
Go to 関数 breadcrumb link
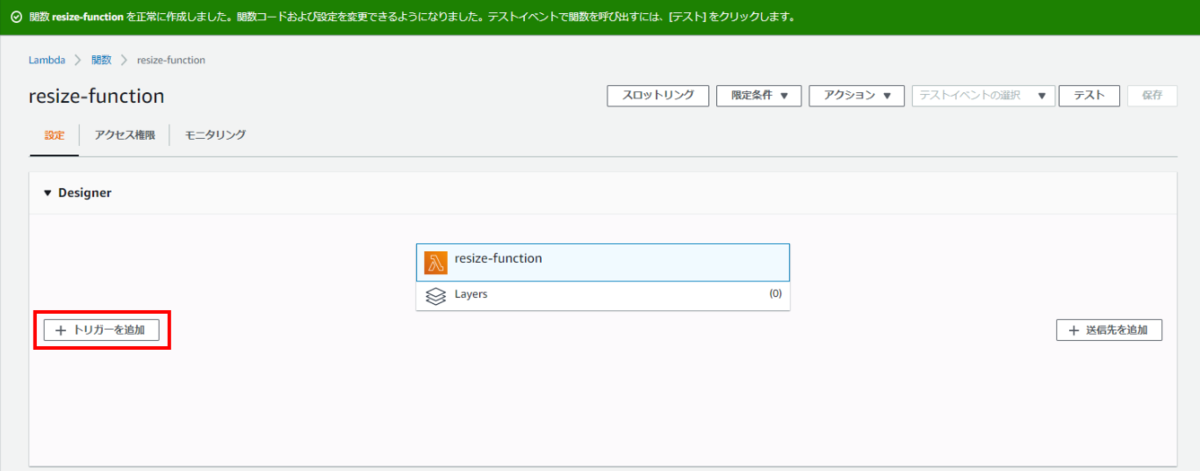[101, 60]
